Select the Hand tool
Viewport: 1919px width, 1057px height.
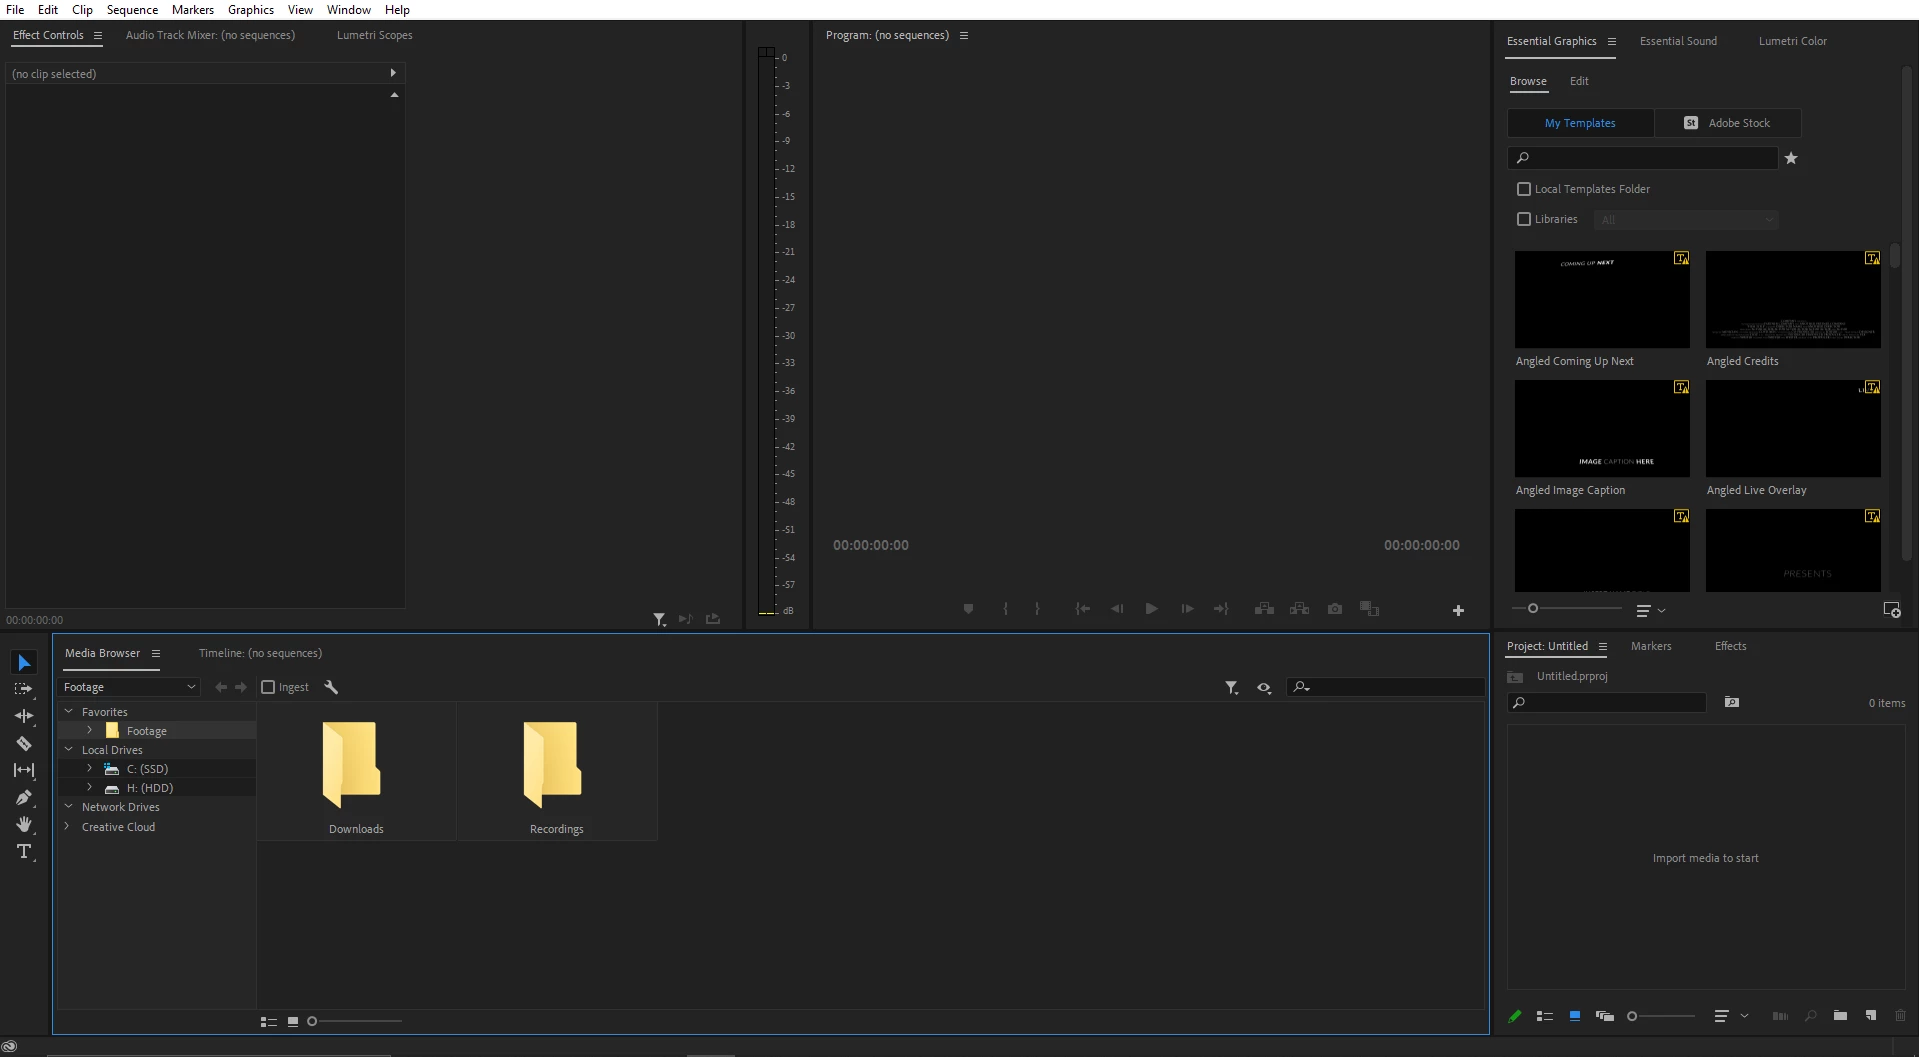click(24, 824)
